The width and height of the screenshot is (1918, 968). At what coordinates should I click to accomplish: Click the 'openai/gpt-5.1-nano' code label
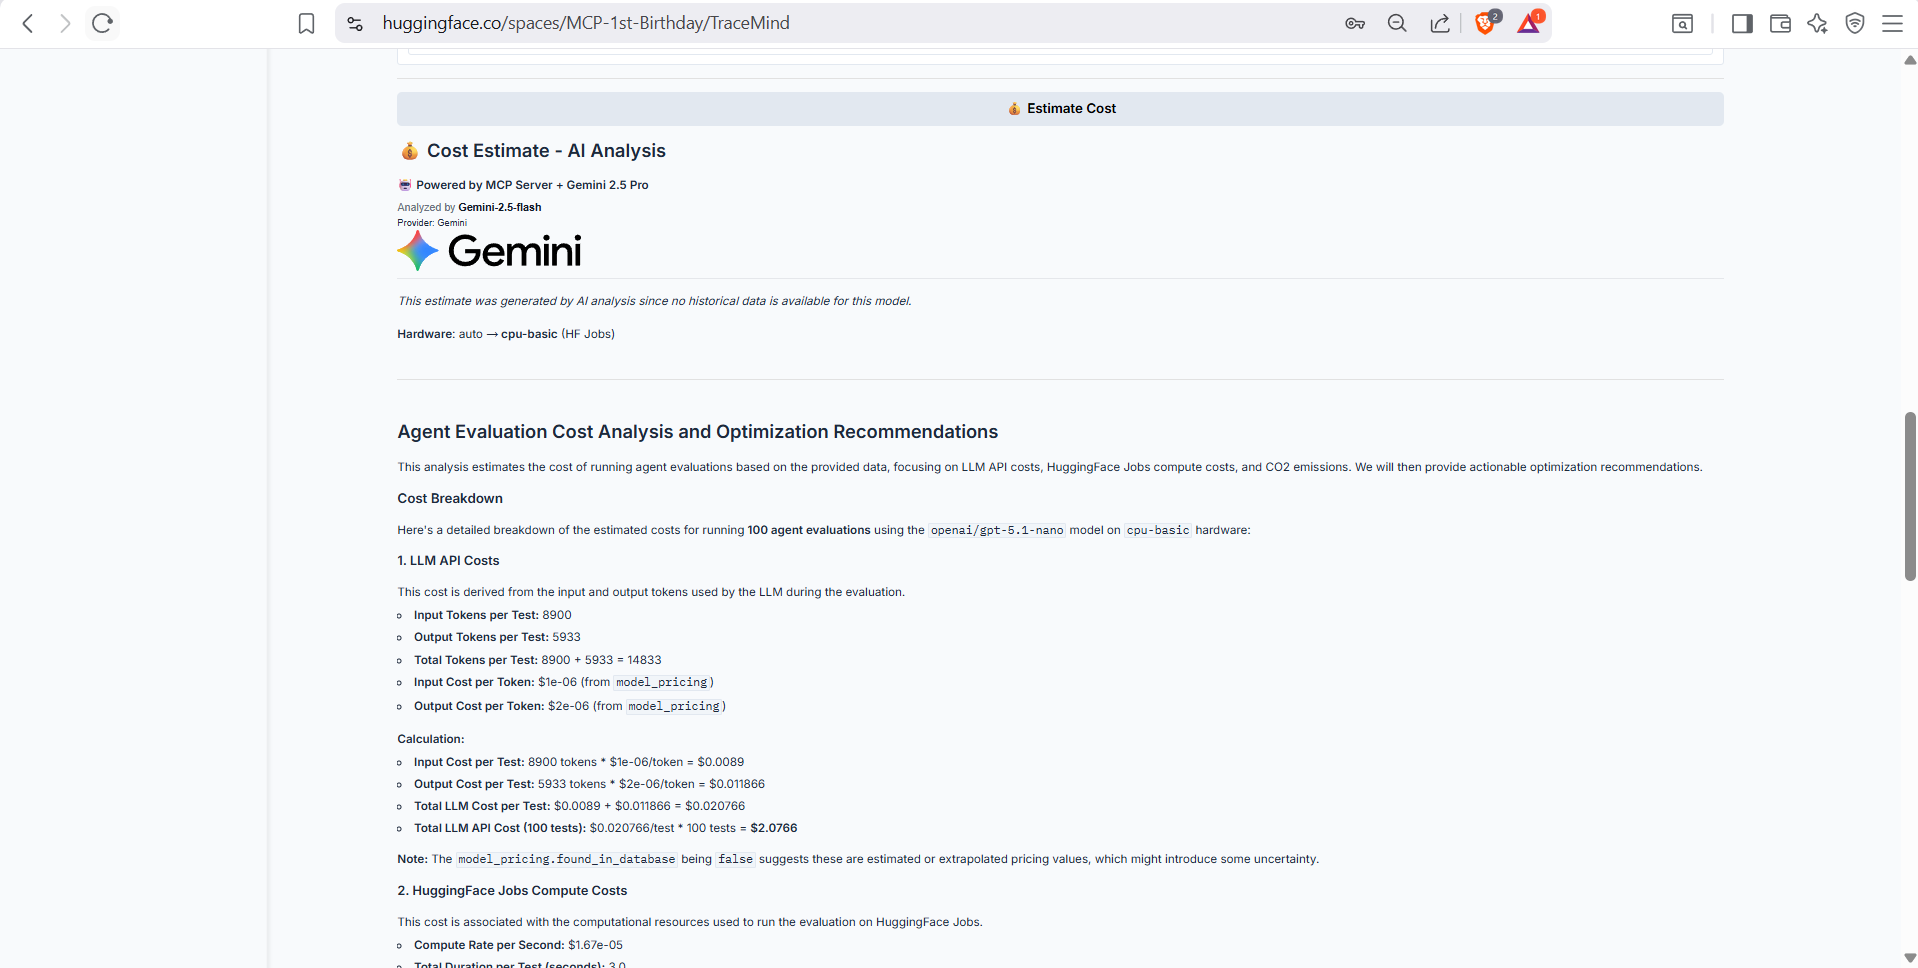(997, 530)
